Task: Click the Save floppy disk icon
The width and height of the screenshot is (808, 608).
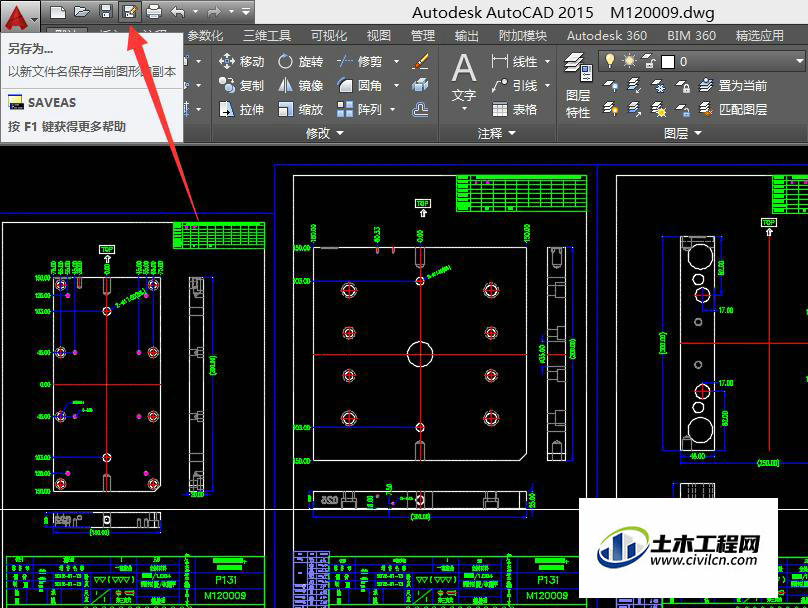Action: tap(106, 11)
